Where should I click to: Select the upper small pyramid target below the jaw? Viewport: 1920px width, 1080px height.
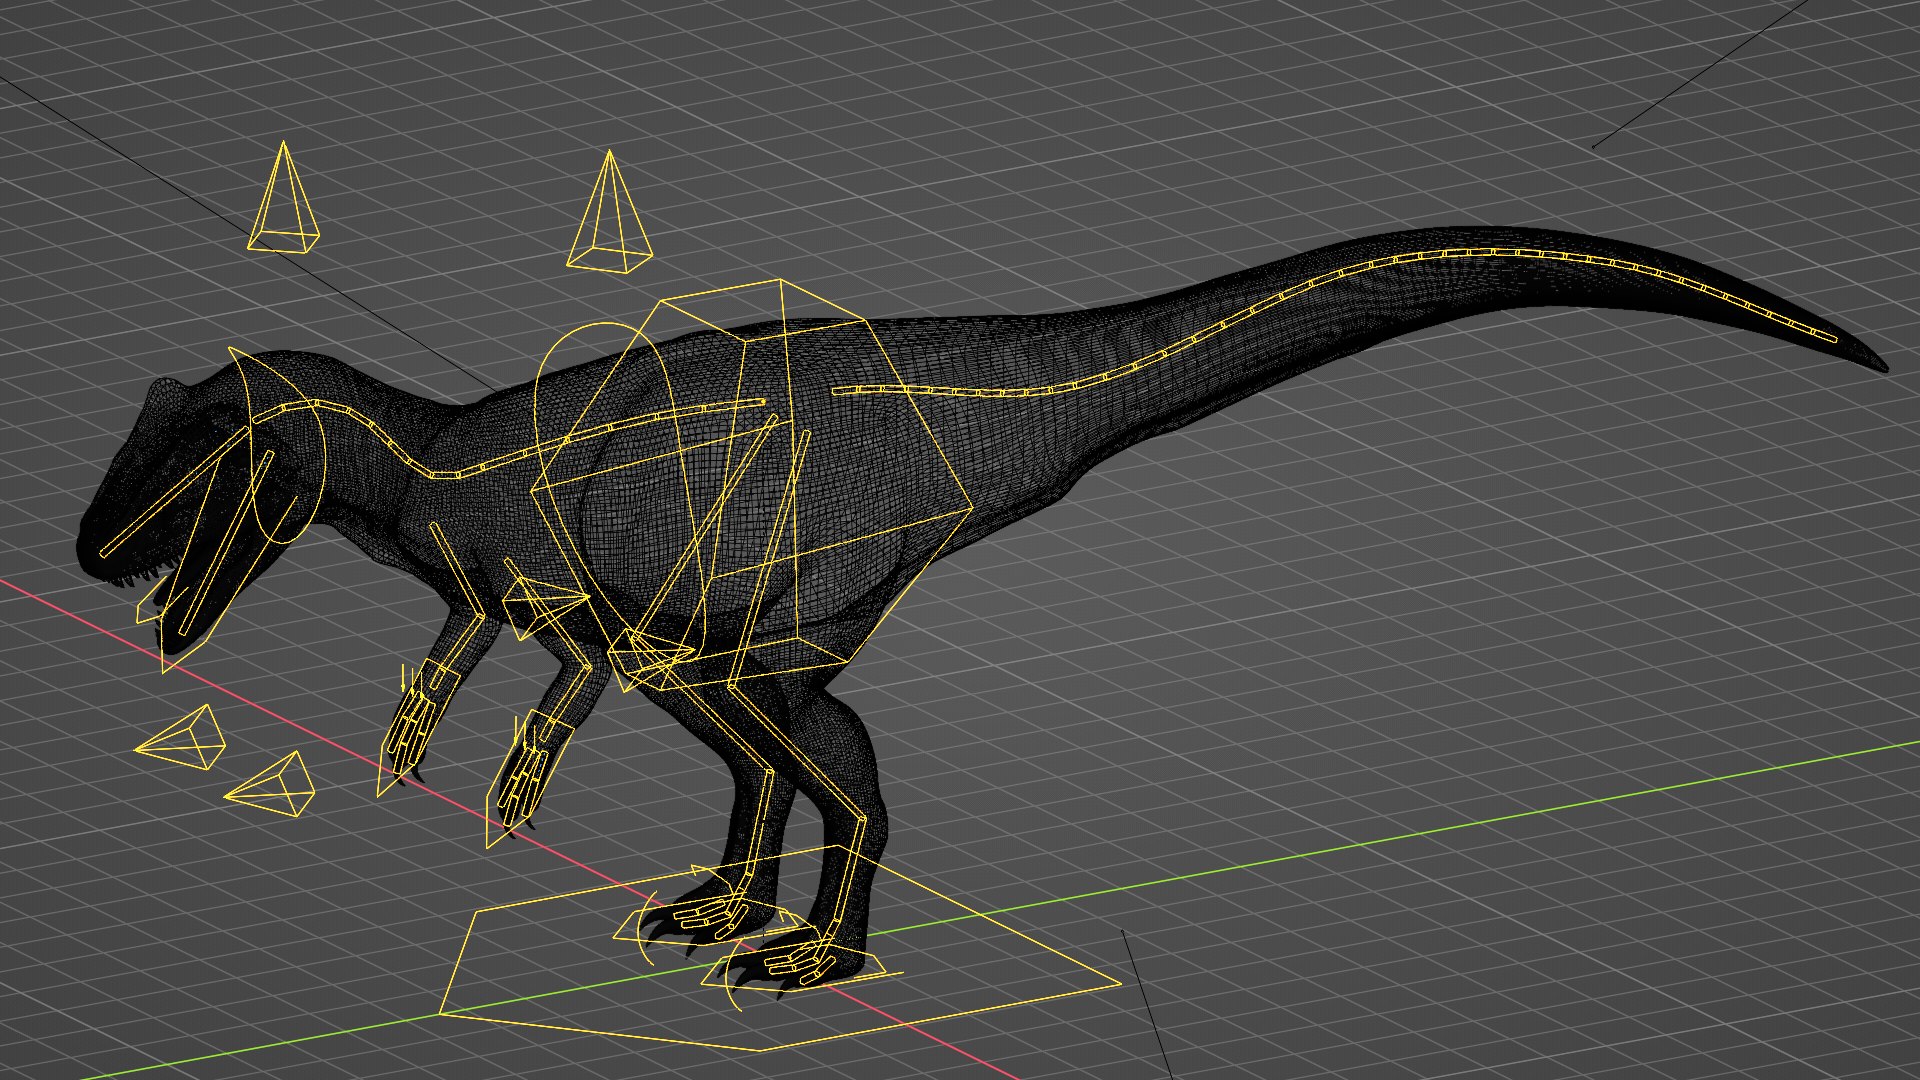pyautogui.click(x=182, y=738)
